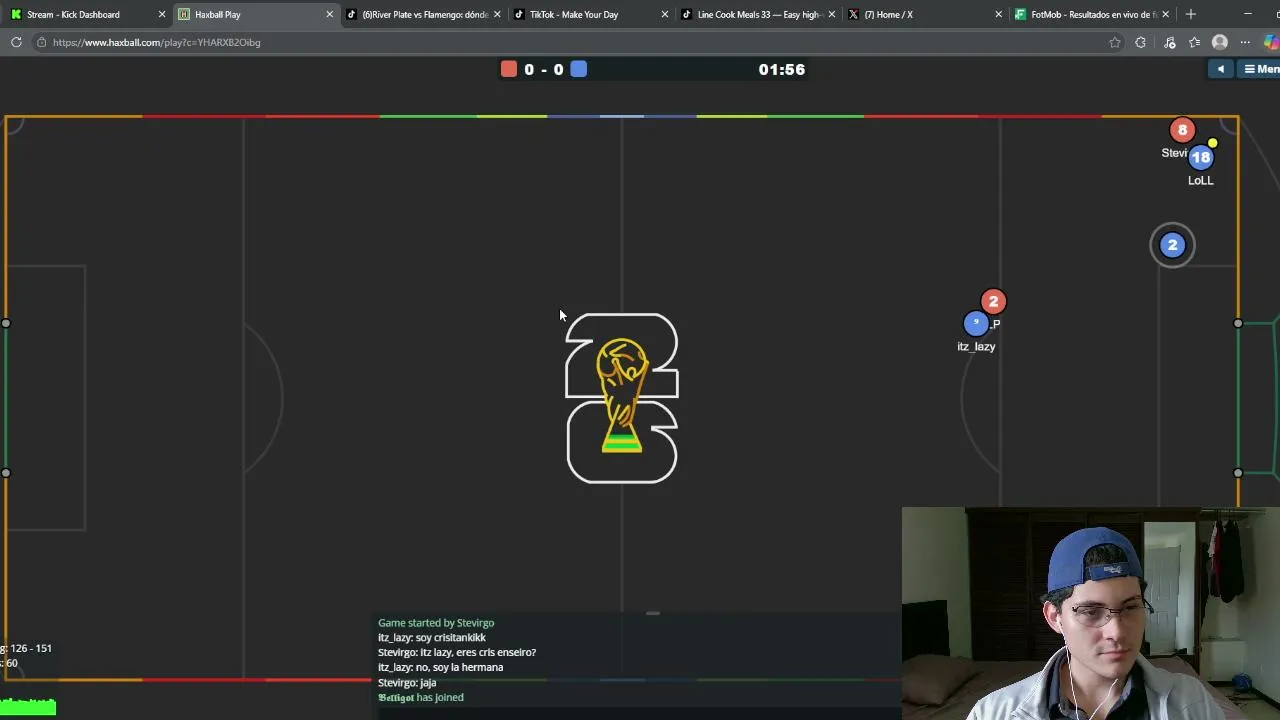Viewport: 1280px width, 720px height.
Task: Click the blue disc above itz_lazy
Action: (976, 323)
